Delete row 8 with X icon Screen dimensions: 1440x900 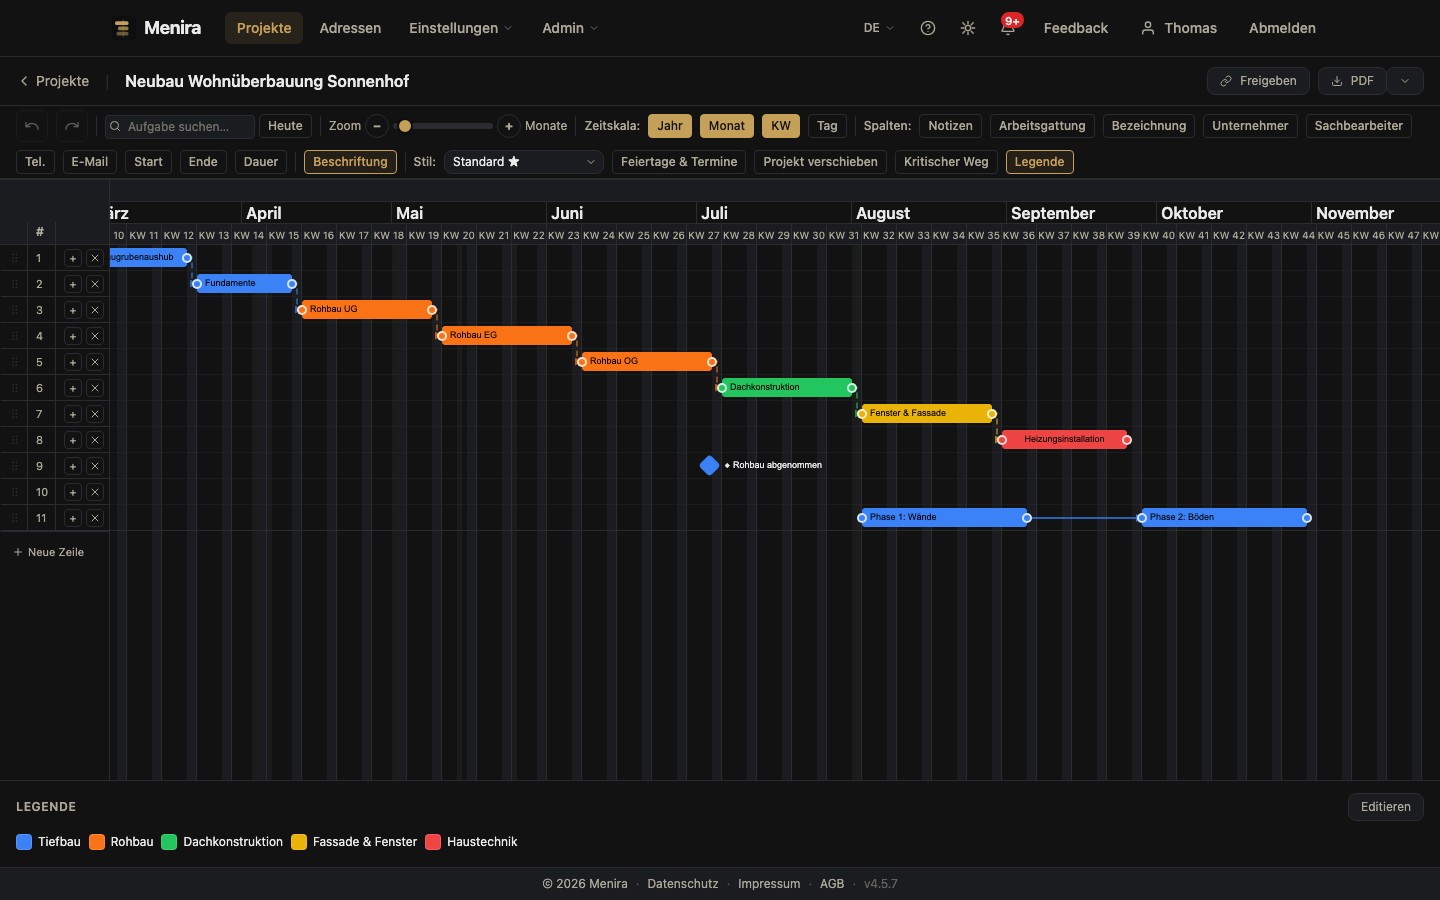pyautogui.click(x=95, y=440)
